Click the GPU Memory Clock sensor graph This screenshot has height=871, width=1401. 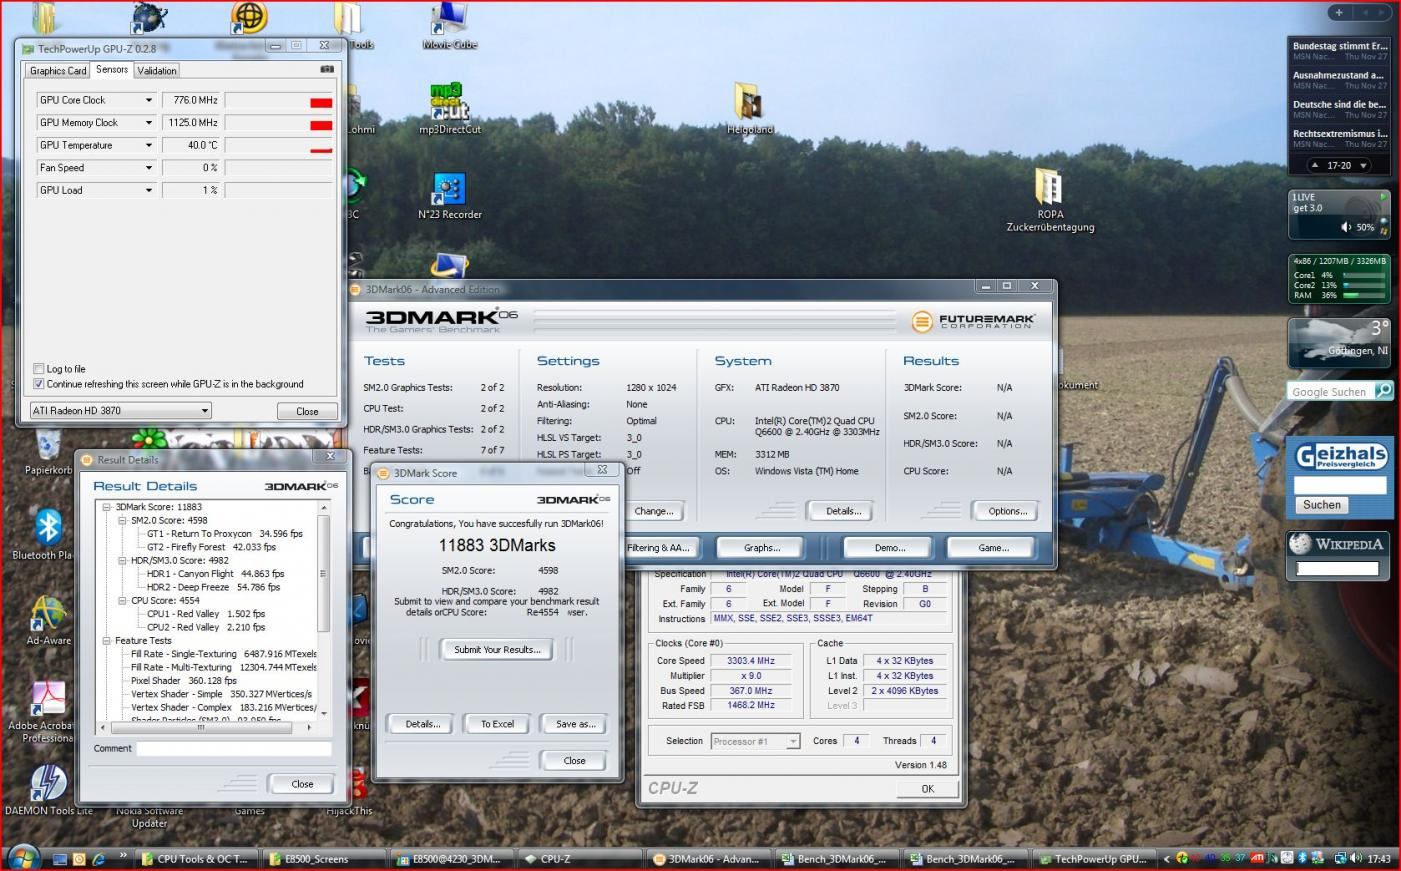[279, 123]
